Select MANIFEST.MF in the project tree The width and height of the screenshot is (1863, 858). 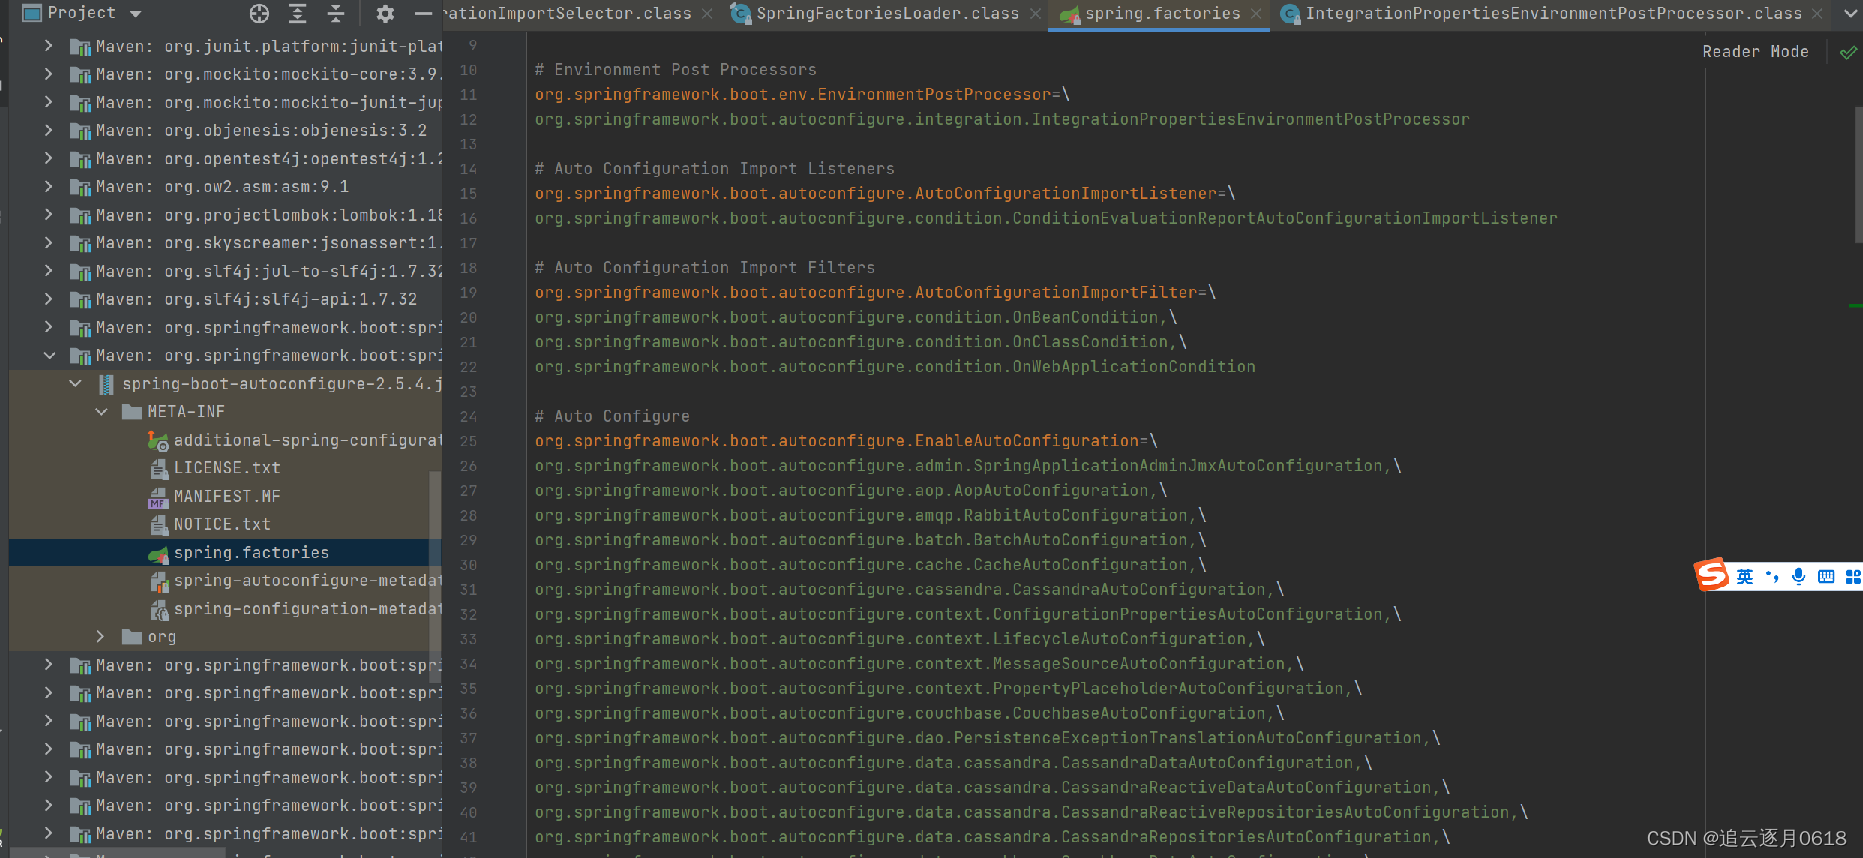click(227, 496)
